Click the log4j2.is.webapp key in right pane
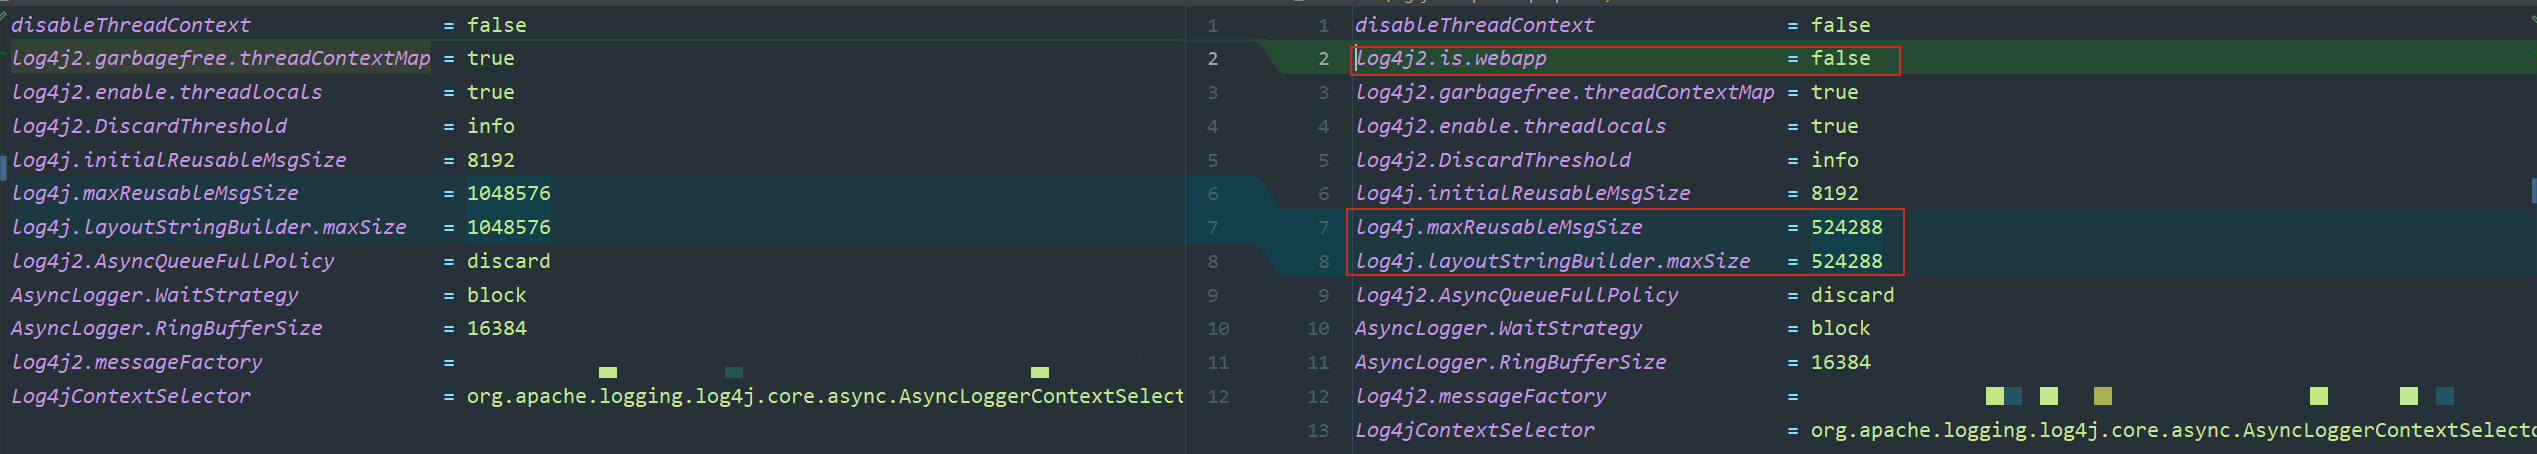Viewport: 2537px width, 454px height. point(1451,59)
